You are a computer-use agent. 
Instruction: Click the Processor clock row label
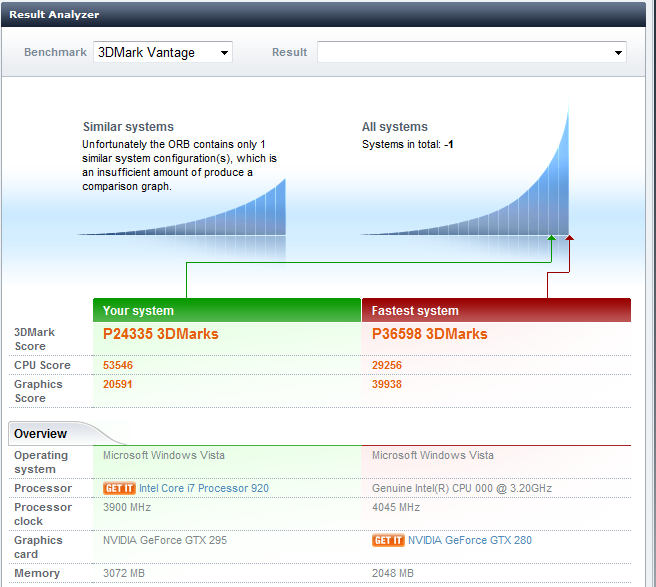tap(43, 514)
